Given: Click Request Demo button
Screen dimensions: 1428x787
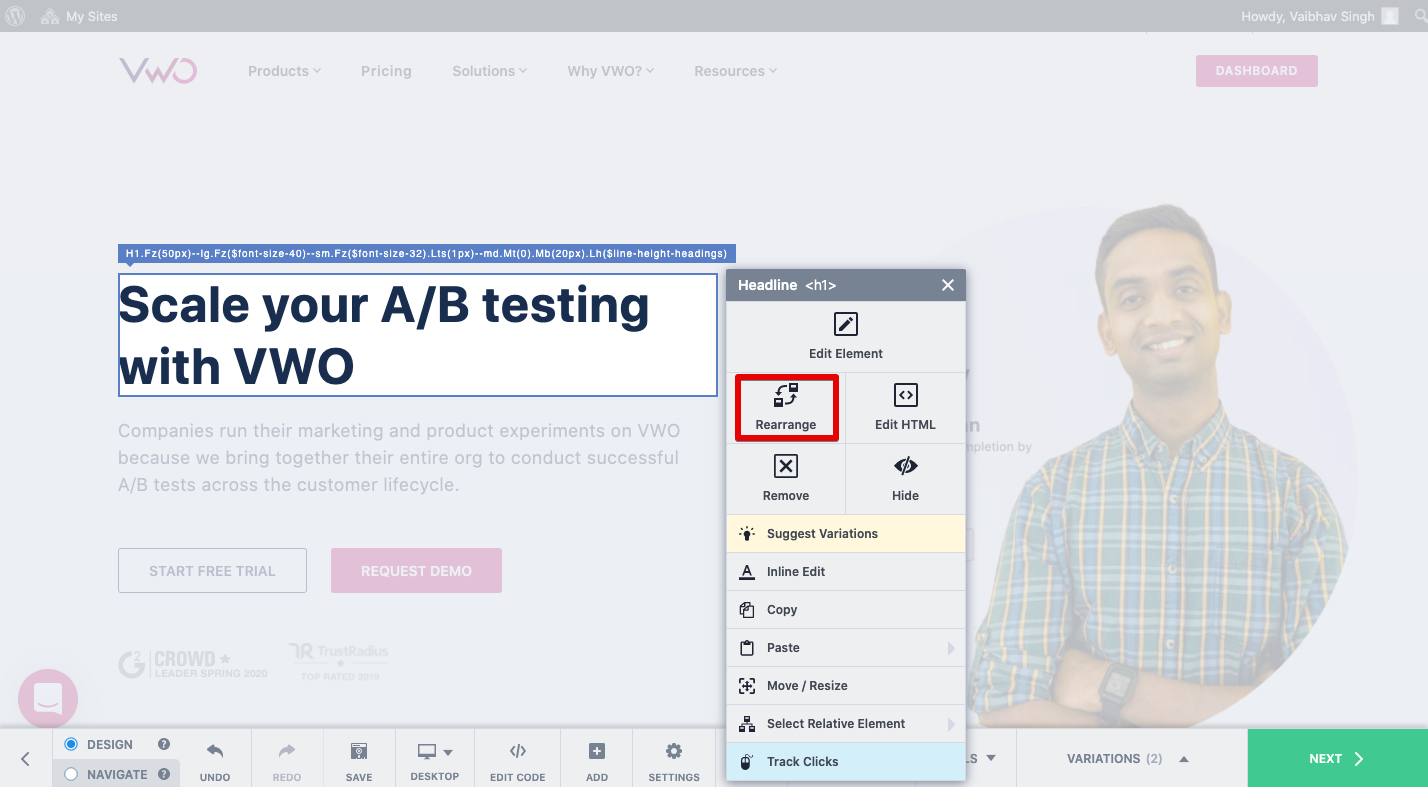Looking at the screenshot, I should tap(416, 571).
